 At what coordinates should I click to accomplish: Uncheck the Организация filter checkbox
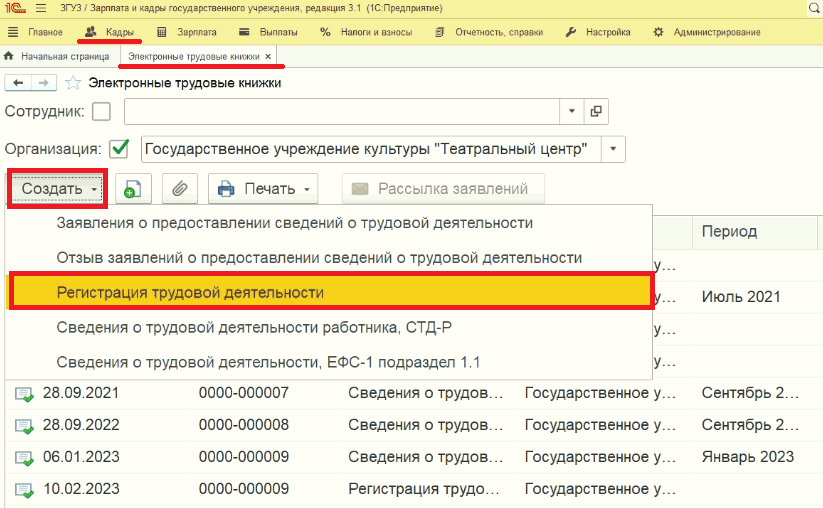point(119,149)
